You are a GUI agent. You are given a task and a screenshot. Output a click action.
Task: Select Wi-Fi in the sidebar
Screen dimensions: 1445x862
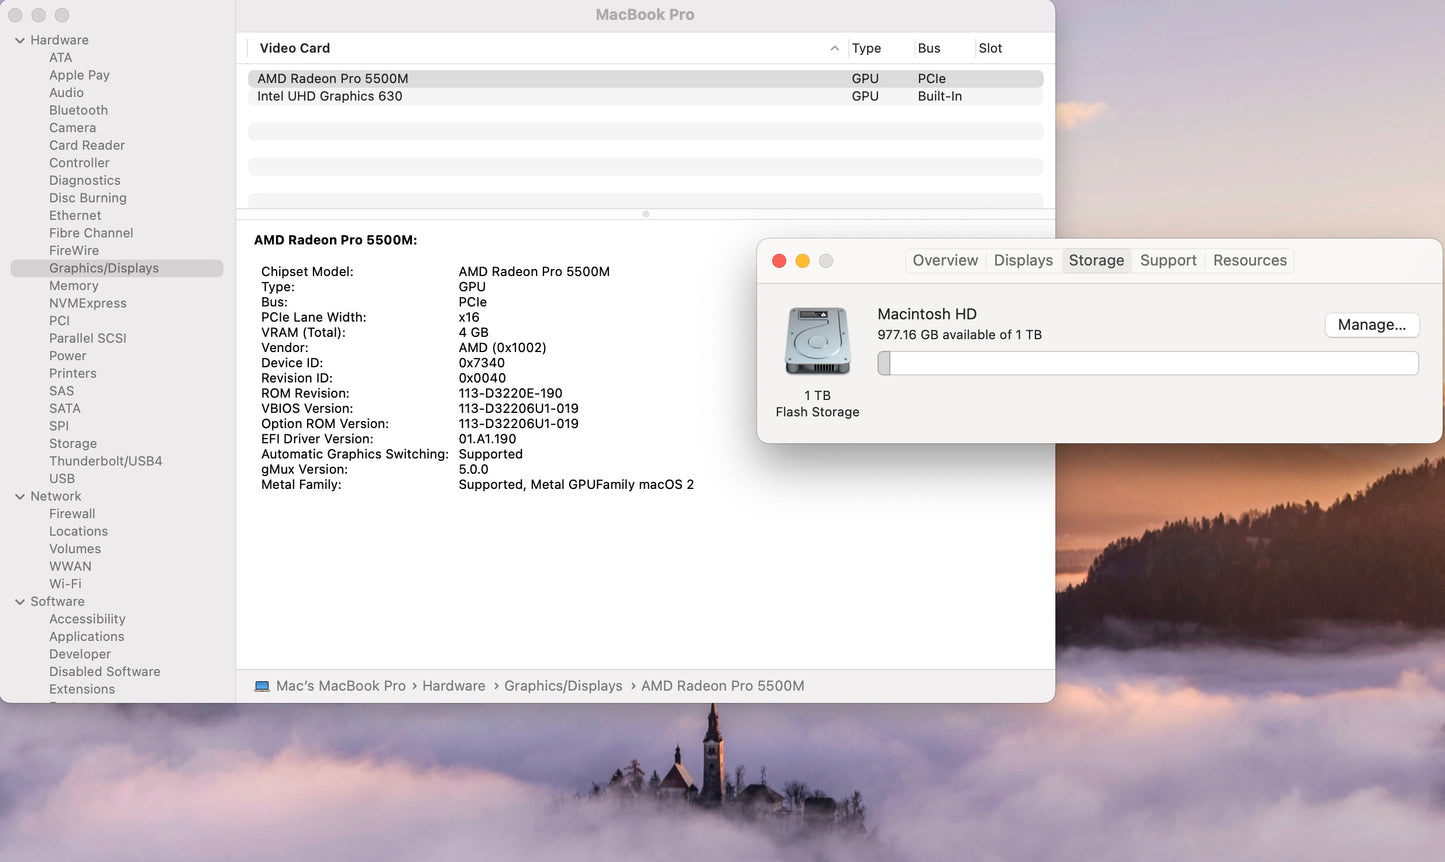(x=65, y=583)
